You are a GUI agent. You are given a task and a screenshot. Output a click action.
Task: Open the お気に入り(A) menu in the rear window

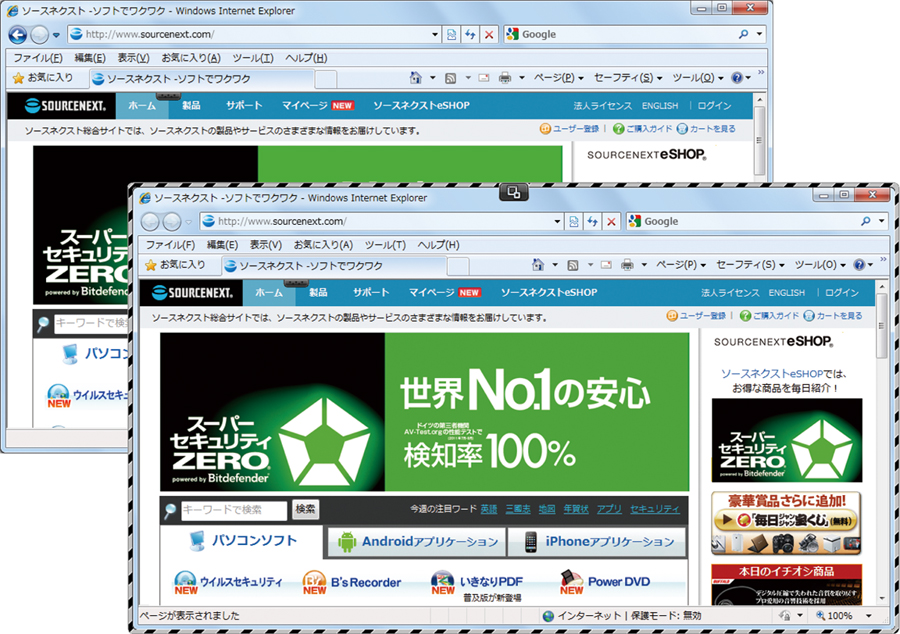pos(191,58)
